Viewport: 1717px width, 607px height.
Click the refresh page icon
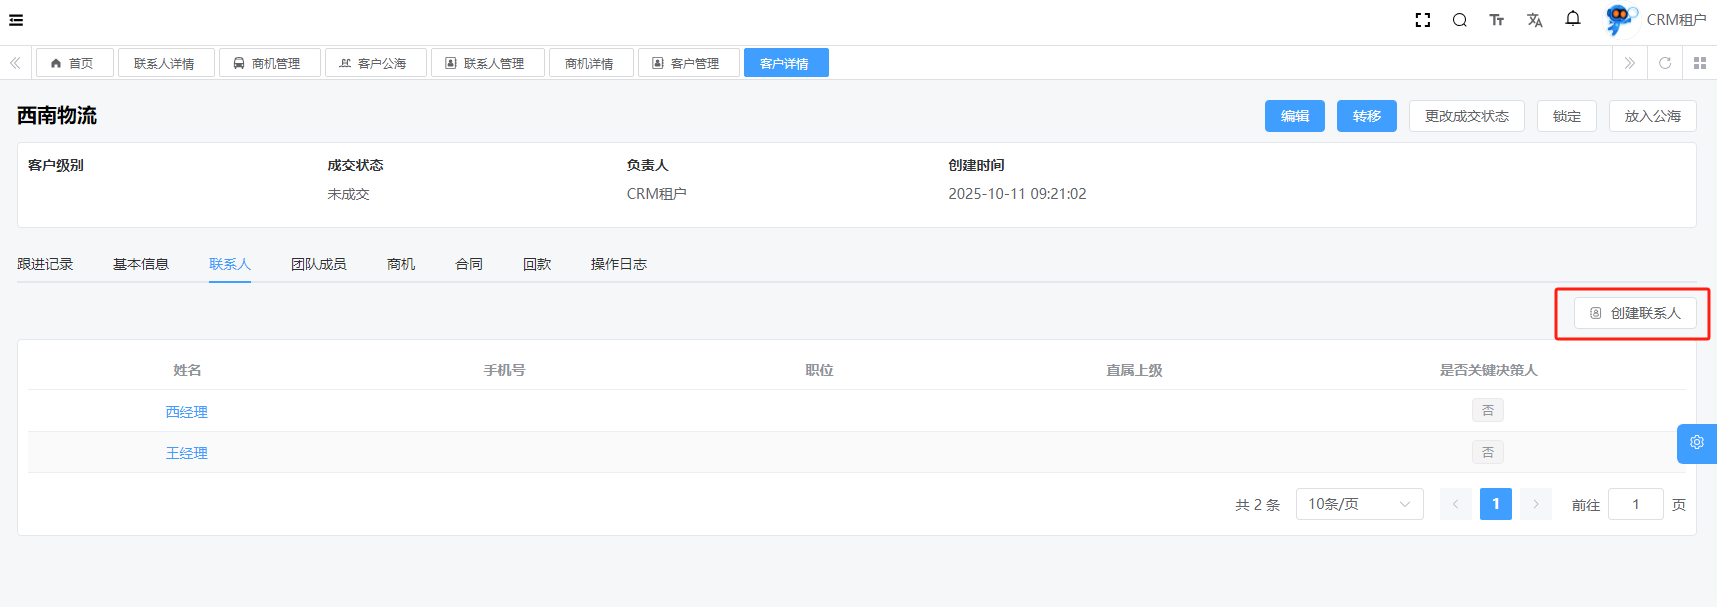point(1664,63)
